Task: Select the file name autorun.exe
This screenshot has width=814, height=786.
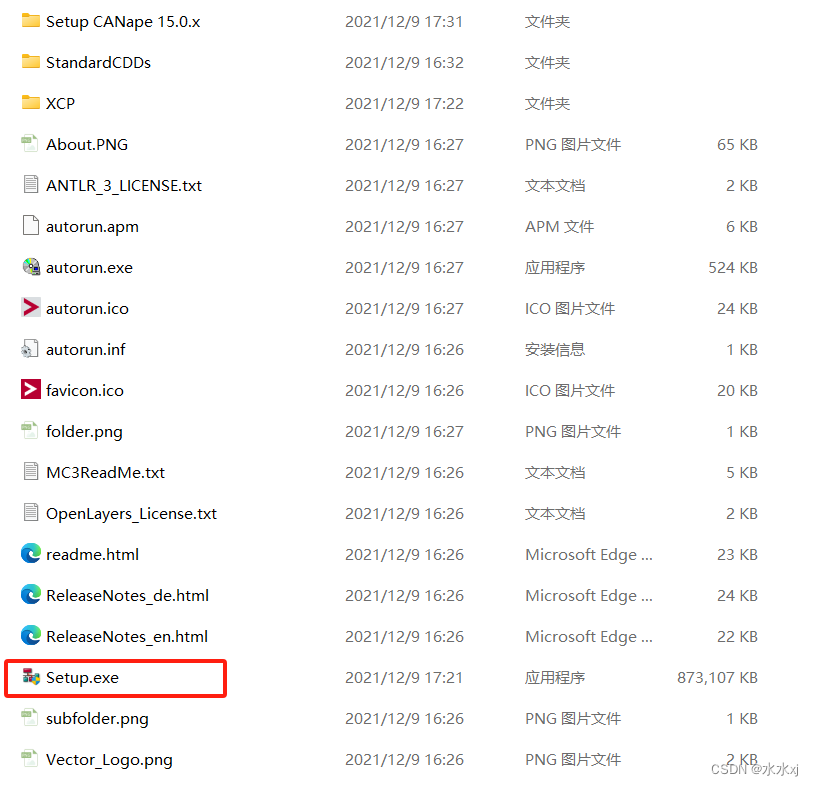Action: click(x=89, y=267)
